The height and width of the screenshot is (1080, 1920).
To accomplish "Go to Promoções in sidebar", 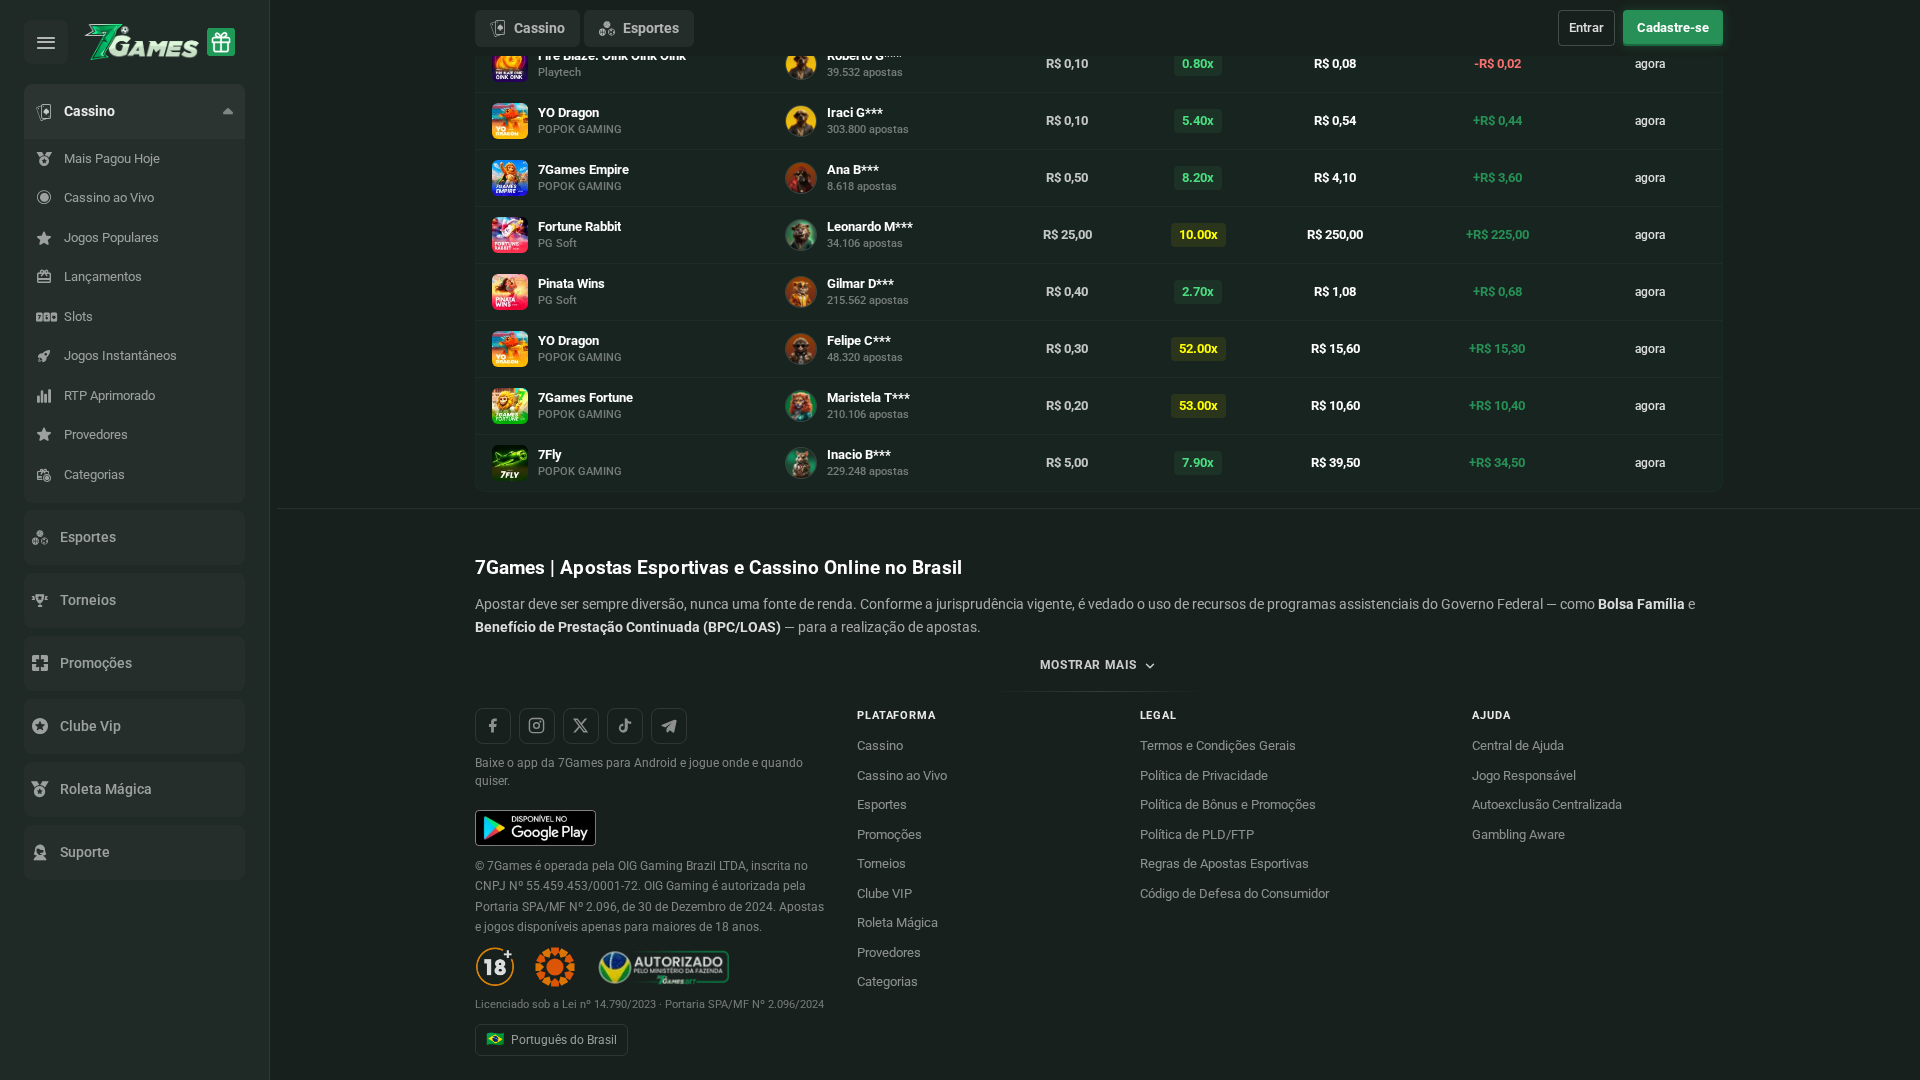I will (x=134, y=663).
